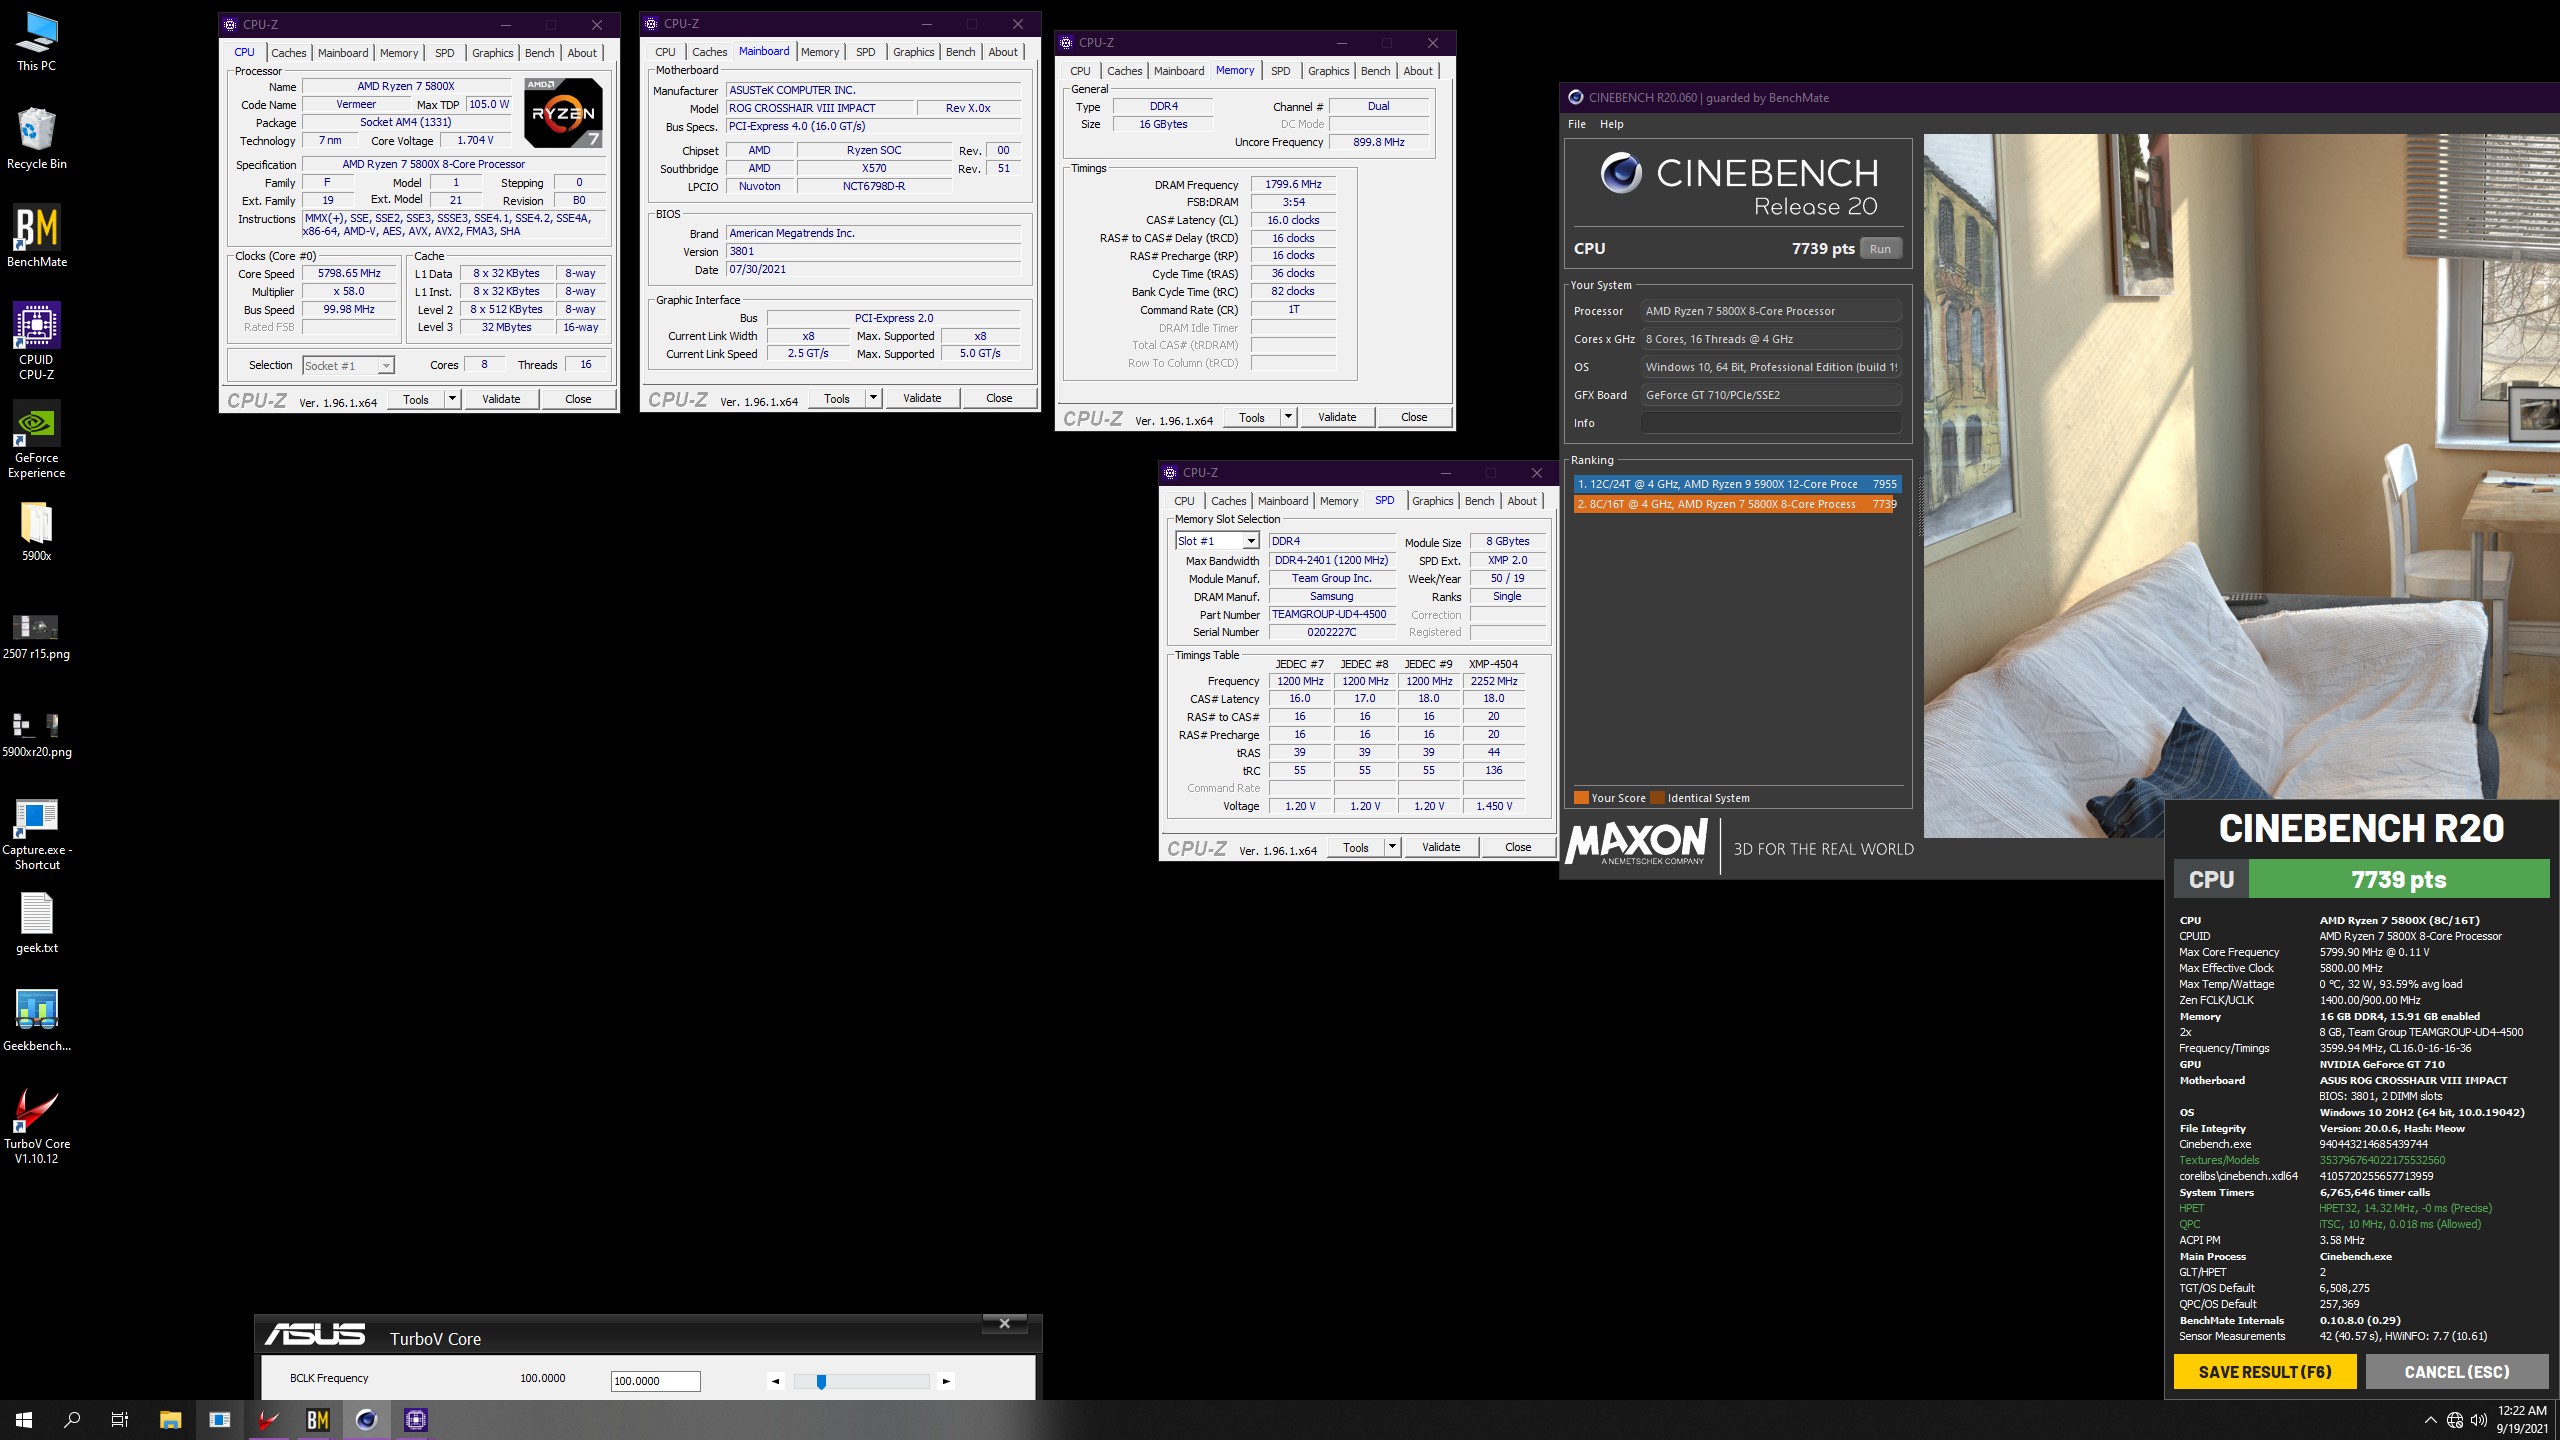Select the Ryzen 9 5900X ranking entry
Viewport: 2560px width, 1440px height.
[x=1737, y=484]
